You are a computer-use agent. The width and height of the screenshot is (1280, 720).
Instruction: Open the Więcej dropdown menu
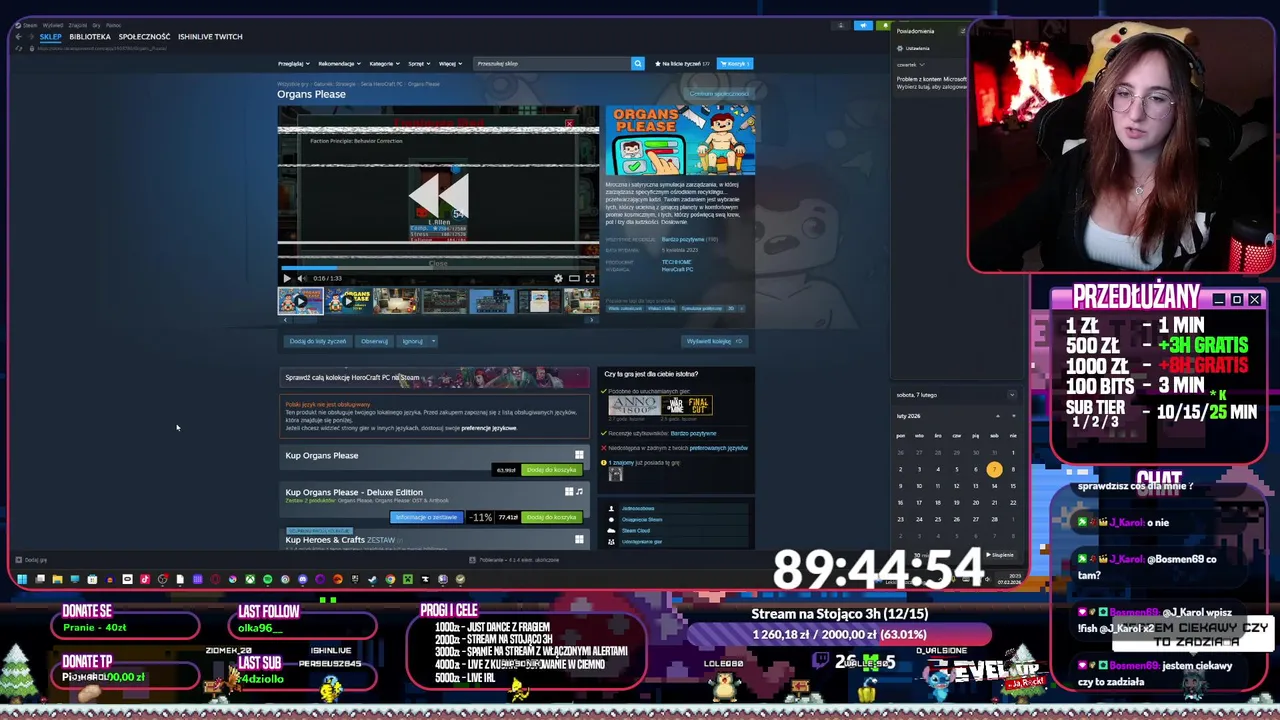(x=449, y=63)
